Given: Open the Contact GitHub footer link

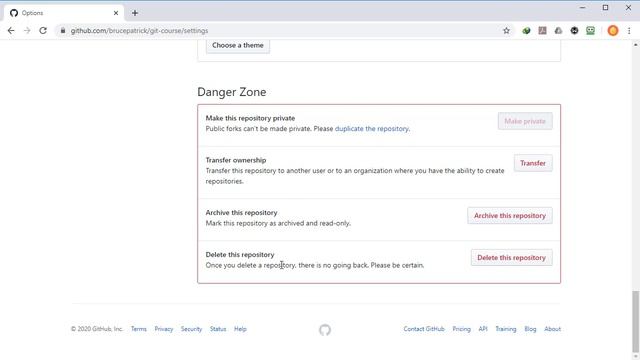Looking at the screenshot, I should point(424,329).
